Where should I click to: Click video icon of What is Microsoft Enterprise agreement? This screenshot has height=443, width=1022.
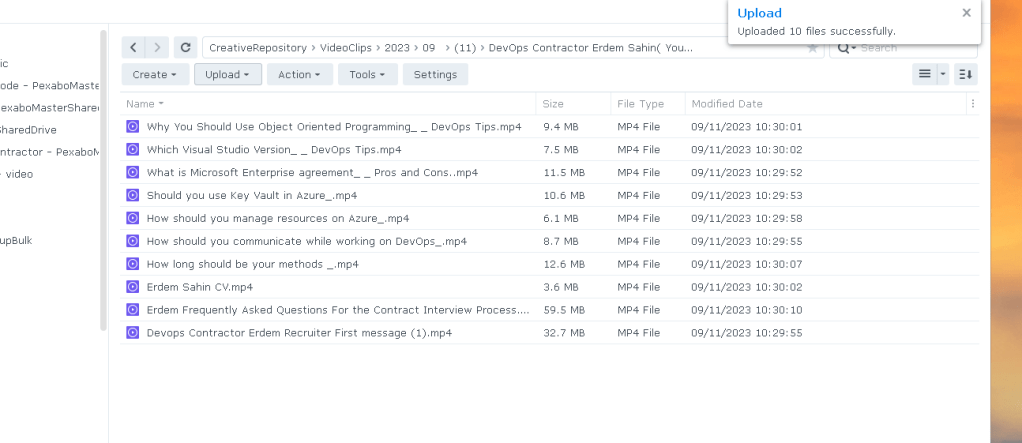click(x=132, y=172)
